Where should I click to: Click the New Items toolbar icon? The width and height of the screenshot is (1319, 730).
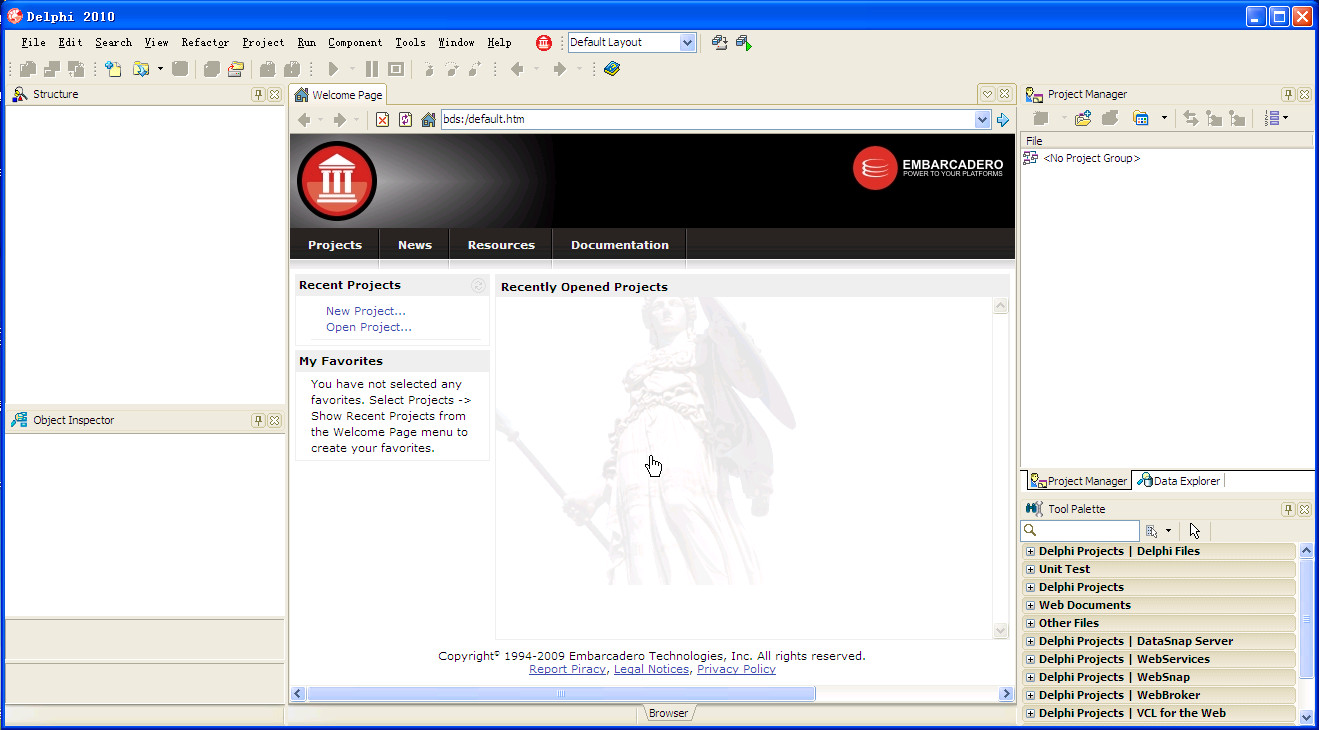[113, 69]
